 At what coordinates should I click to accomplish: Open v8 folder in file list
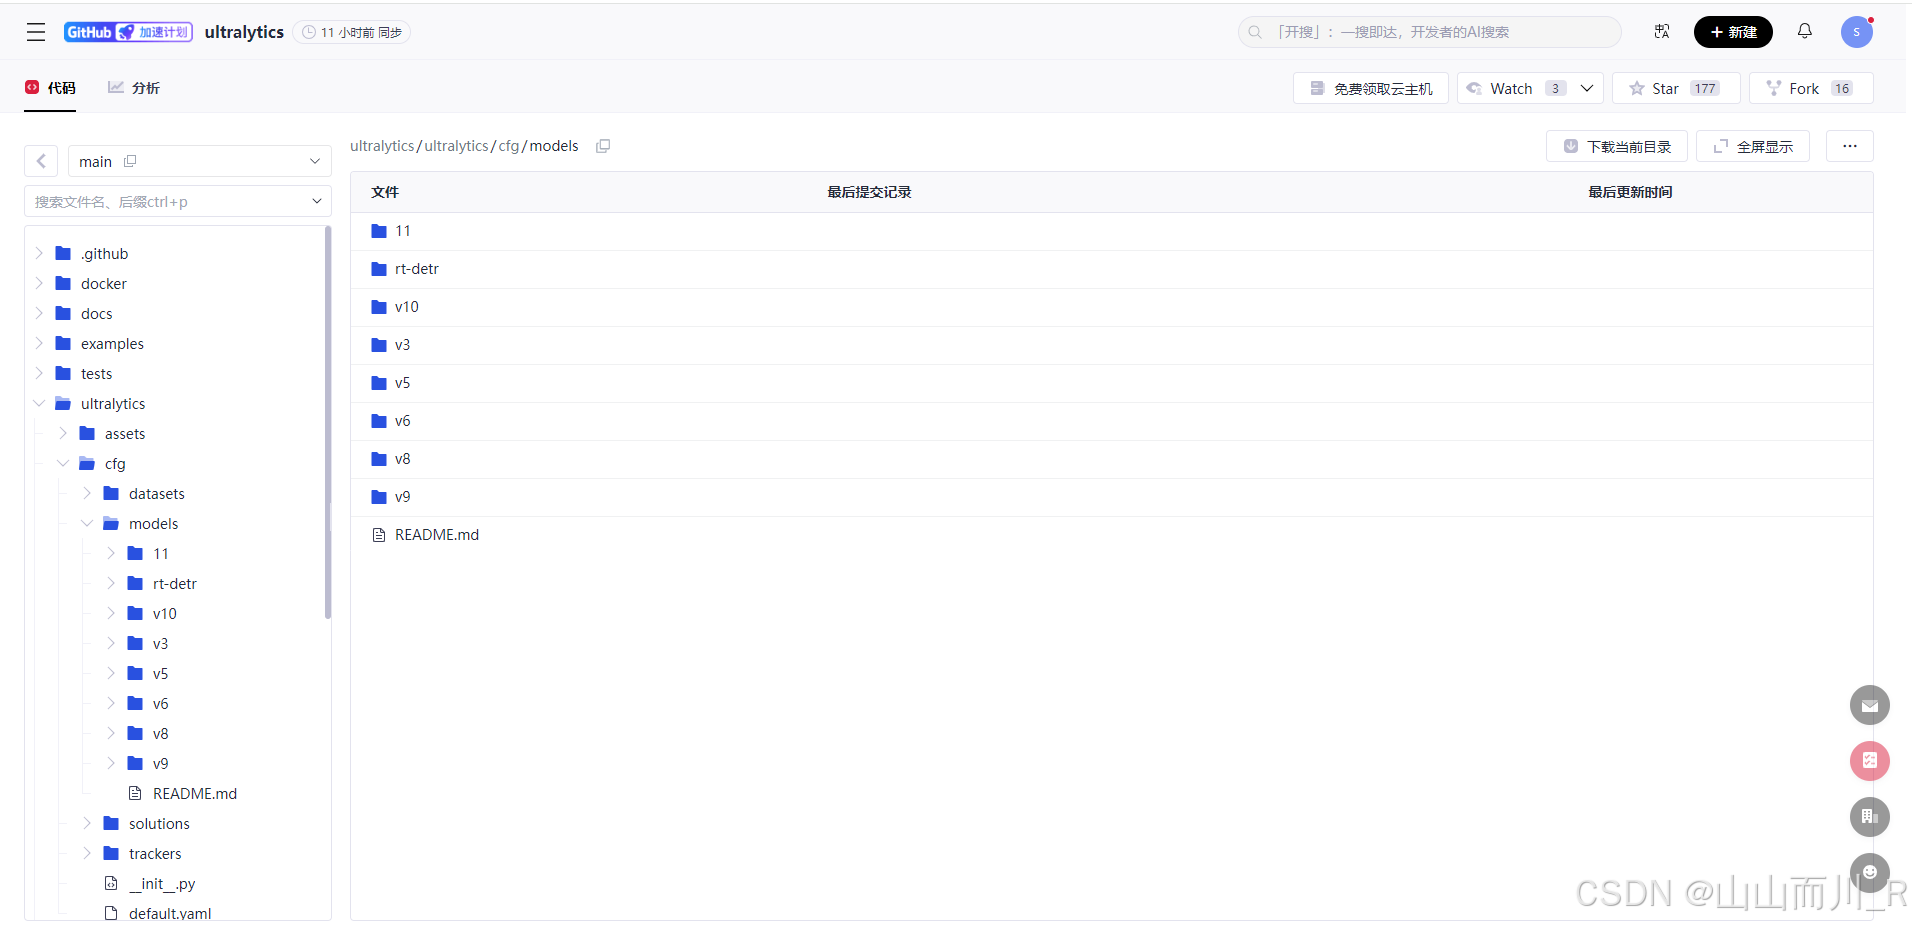click(402, 459)
